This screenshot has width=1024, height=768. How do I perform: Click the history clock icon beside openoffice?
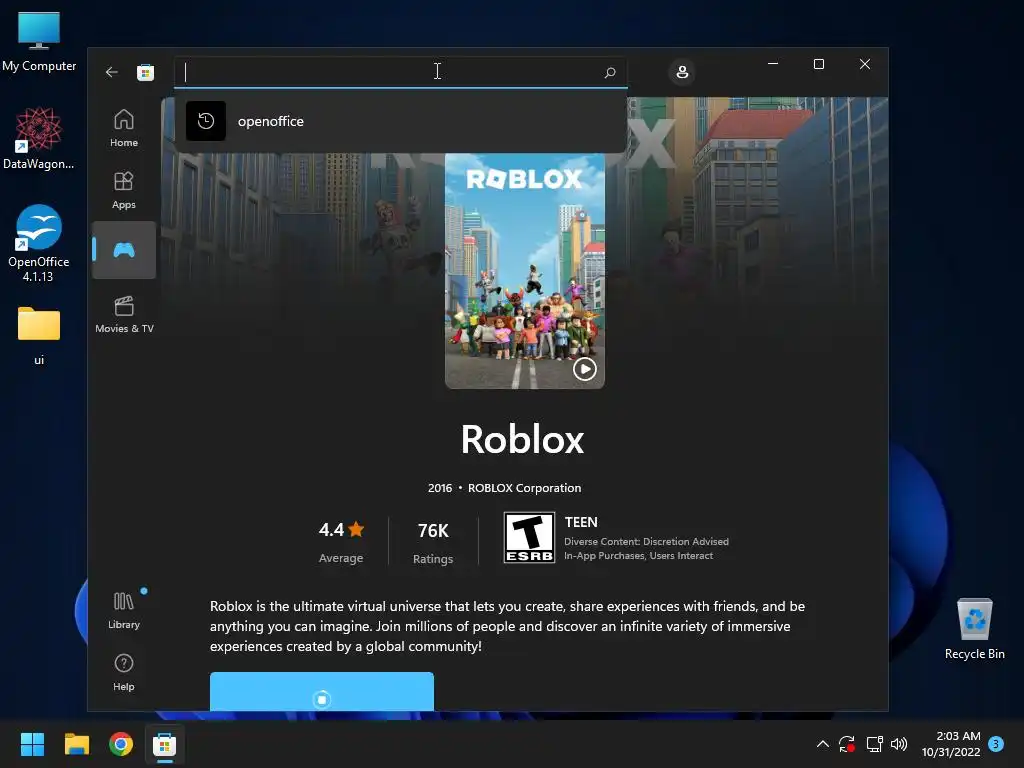206,121
